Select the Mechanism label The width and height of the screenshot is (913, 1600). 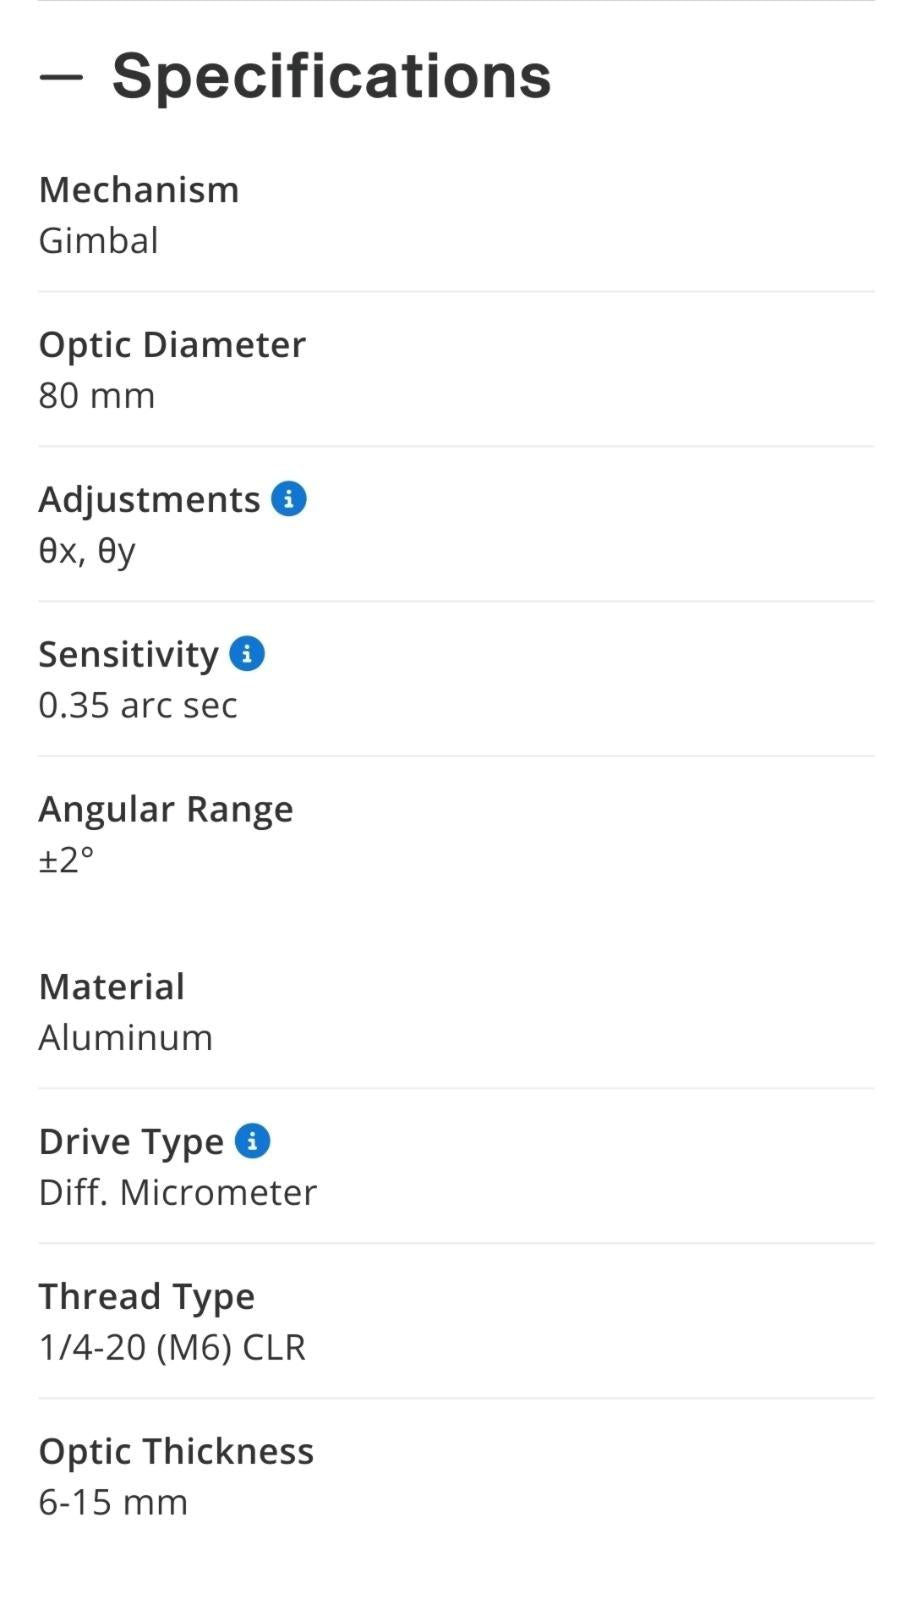(139, 190)
